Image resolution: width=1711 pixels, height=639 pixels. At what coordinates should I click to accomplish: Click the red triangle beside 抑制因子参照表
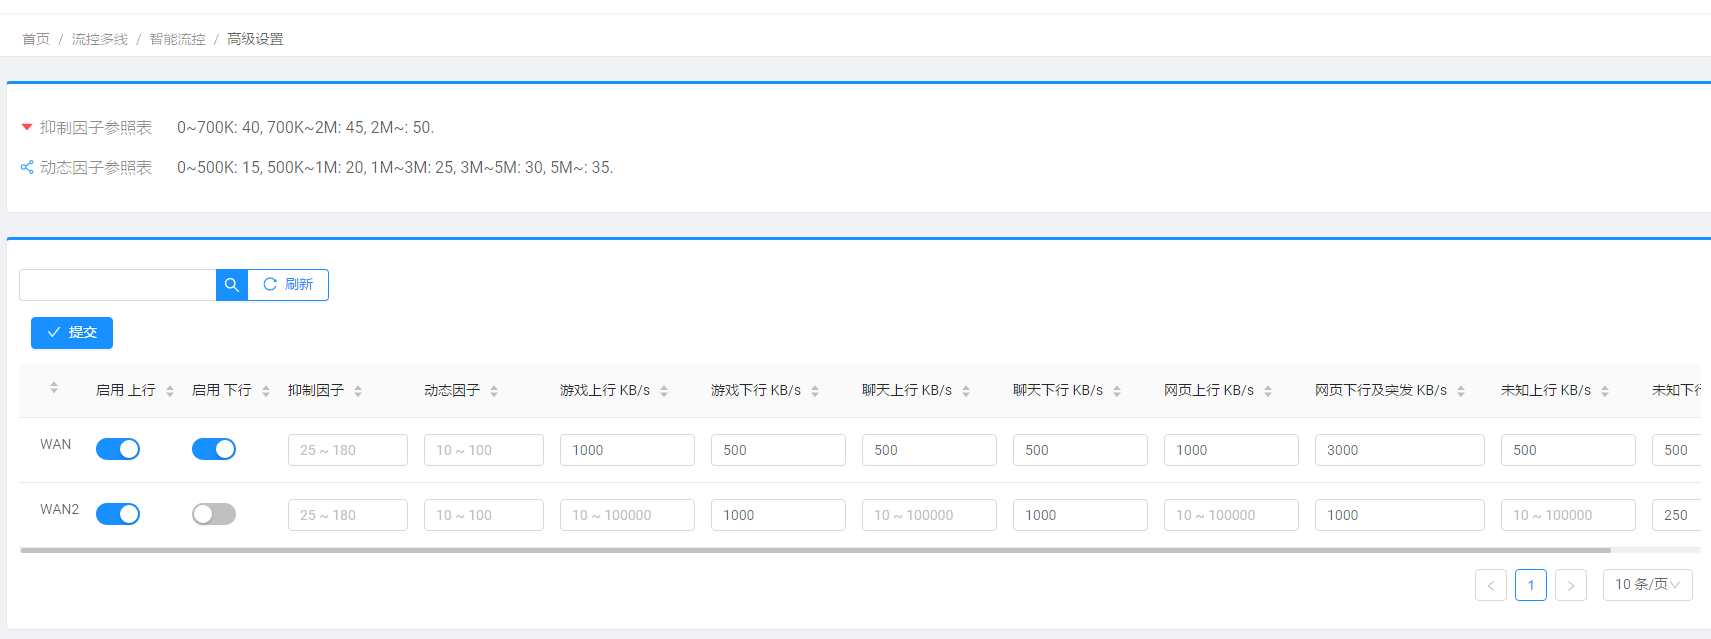27,127
